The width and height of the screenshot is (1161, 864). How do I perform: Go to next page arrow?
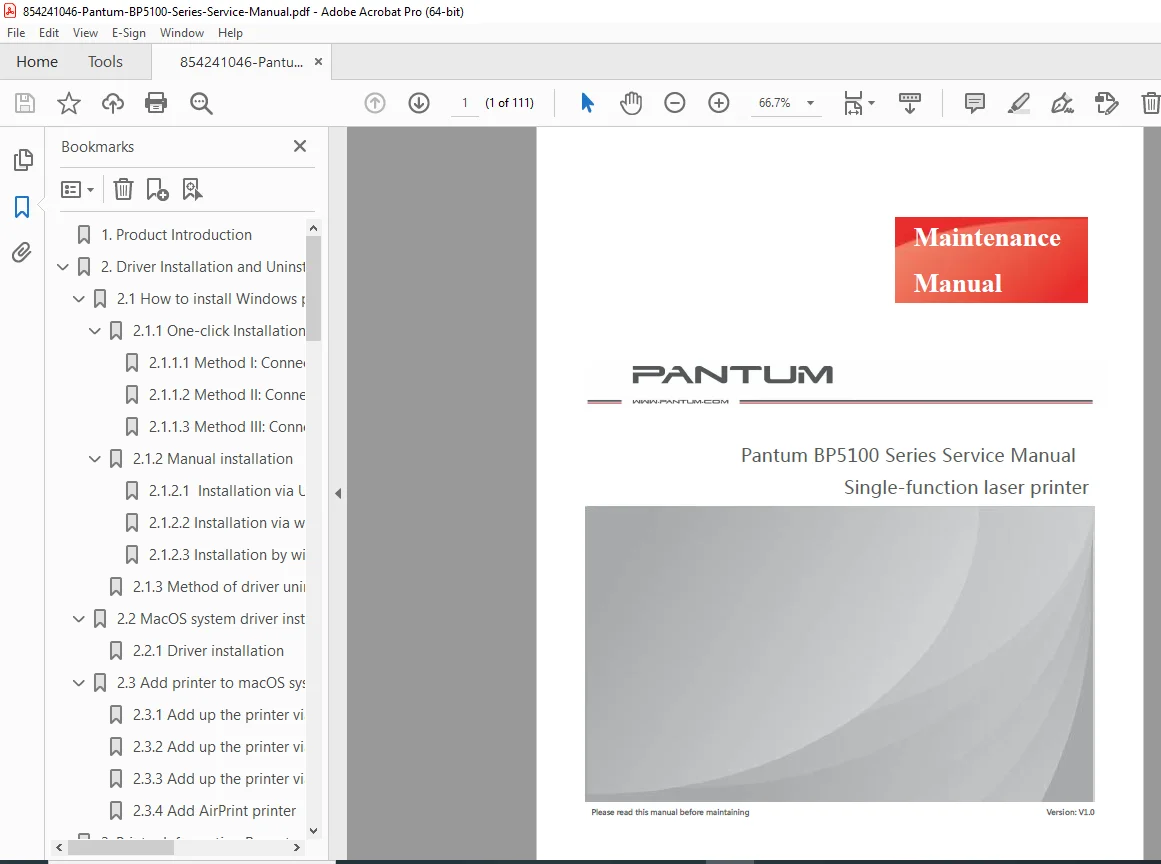coord(419,103)
